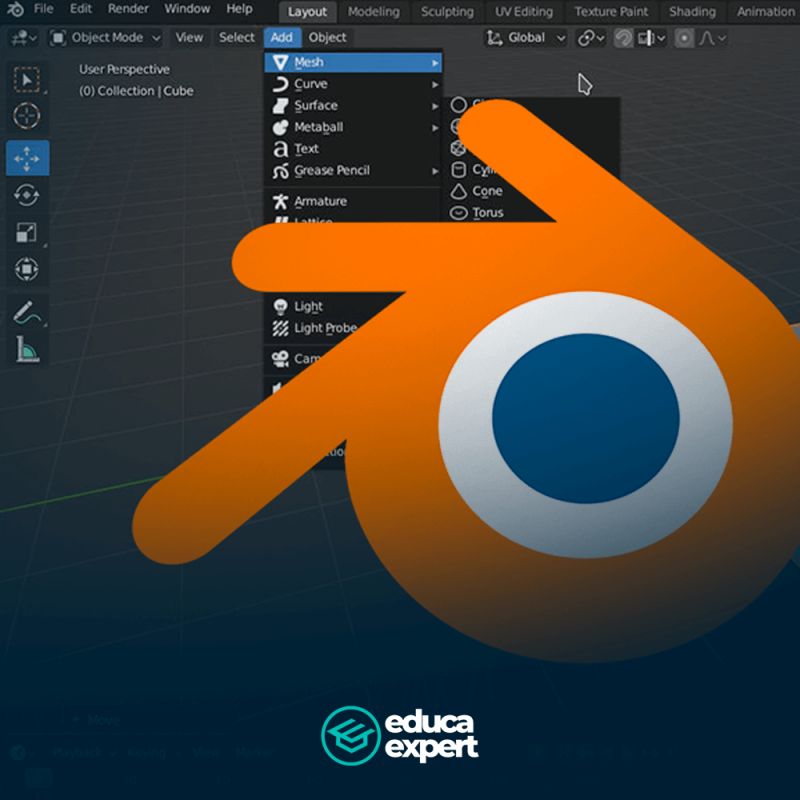Switch to the UV Editing tab
The width and height of the screenshot is (800, 800).
point(523,12)
